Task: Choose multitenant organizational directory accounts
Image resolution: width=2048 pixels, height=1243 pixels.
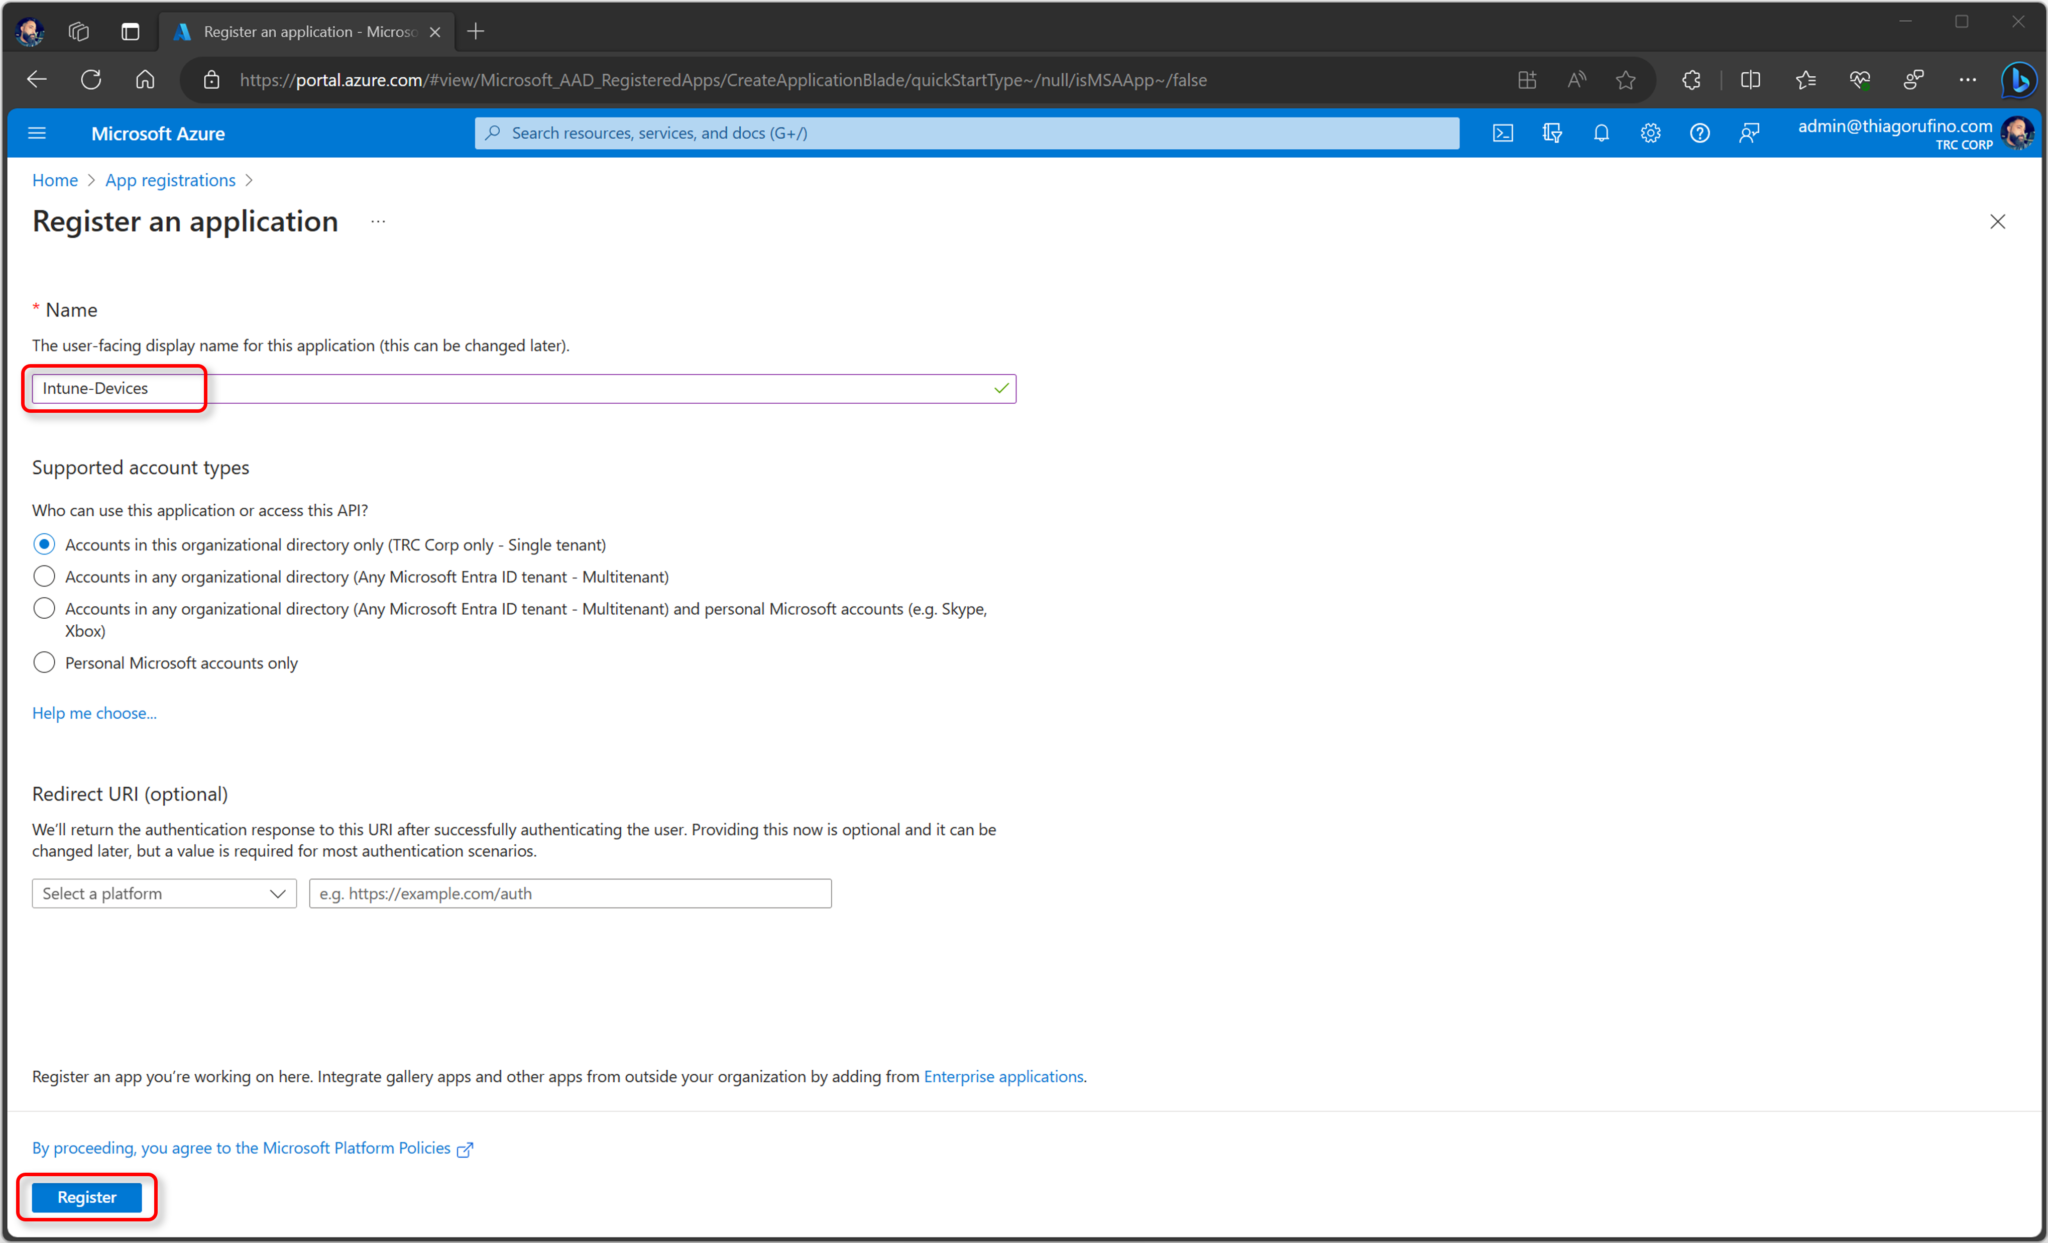Action: pyautogui.click(x=44, y=576)
